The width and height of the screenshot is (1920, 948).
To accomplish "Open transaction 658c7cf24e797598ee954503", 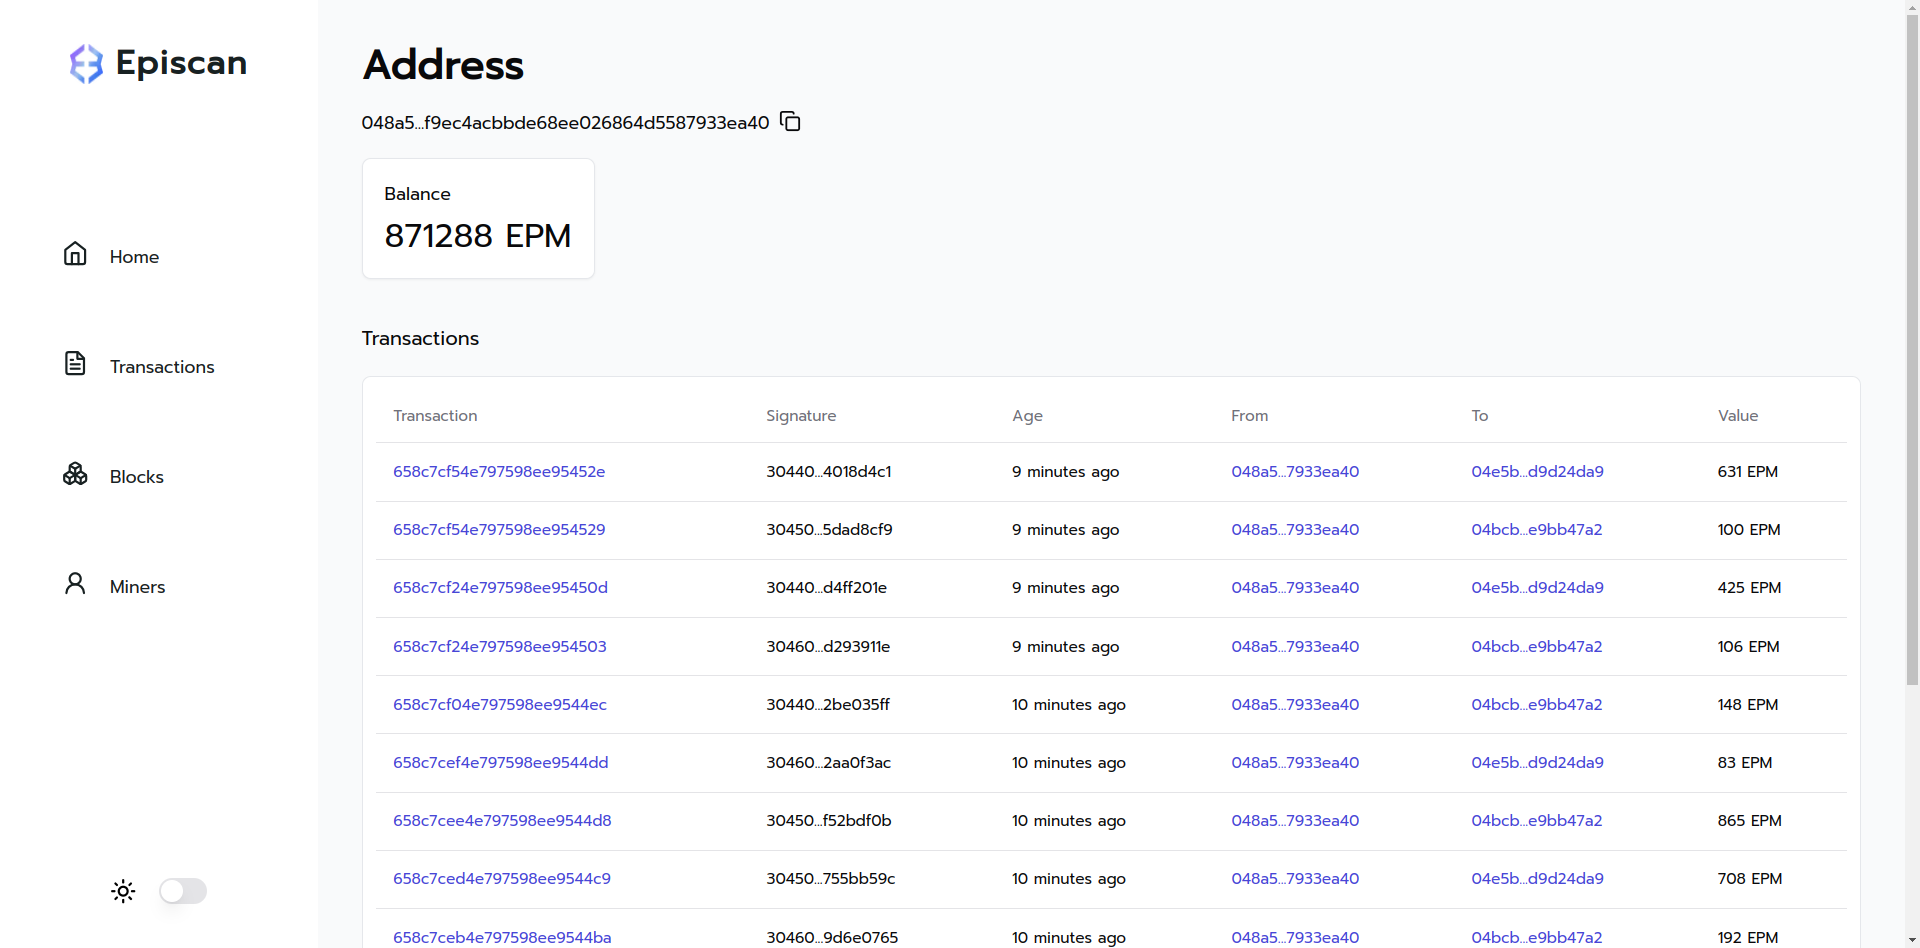I will pos(500,647).
